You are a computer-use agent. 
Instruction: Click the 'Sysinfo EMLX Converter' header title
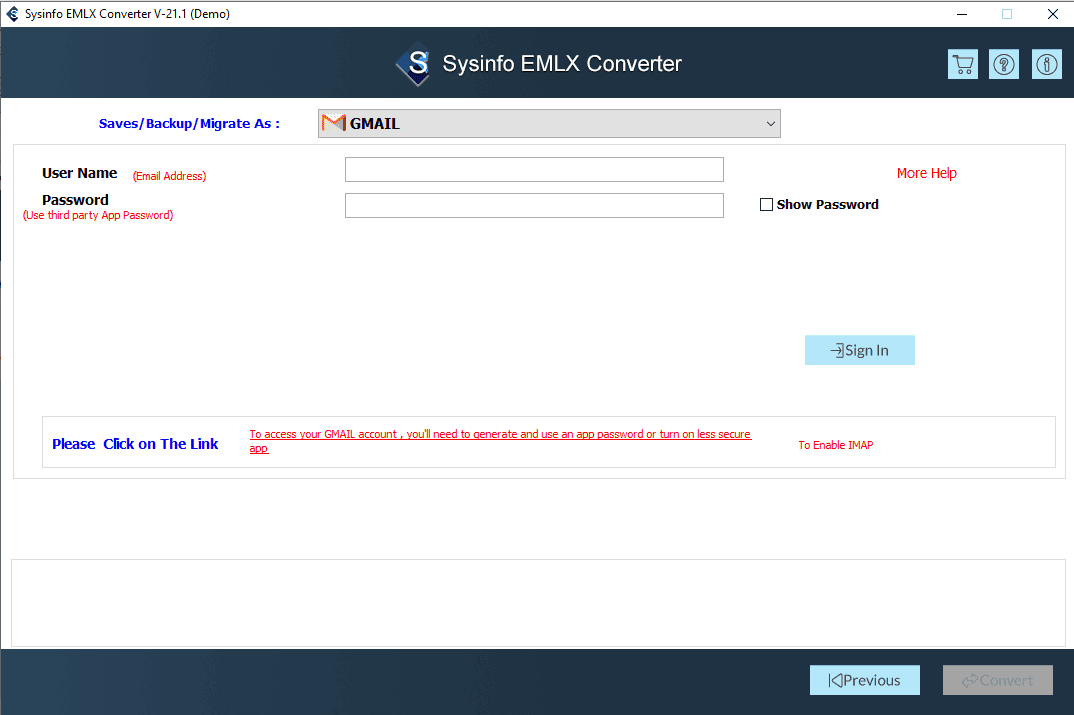point(562,64)
